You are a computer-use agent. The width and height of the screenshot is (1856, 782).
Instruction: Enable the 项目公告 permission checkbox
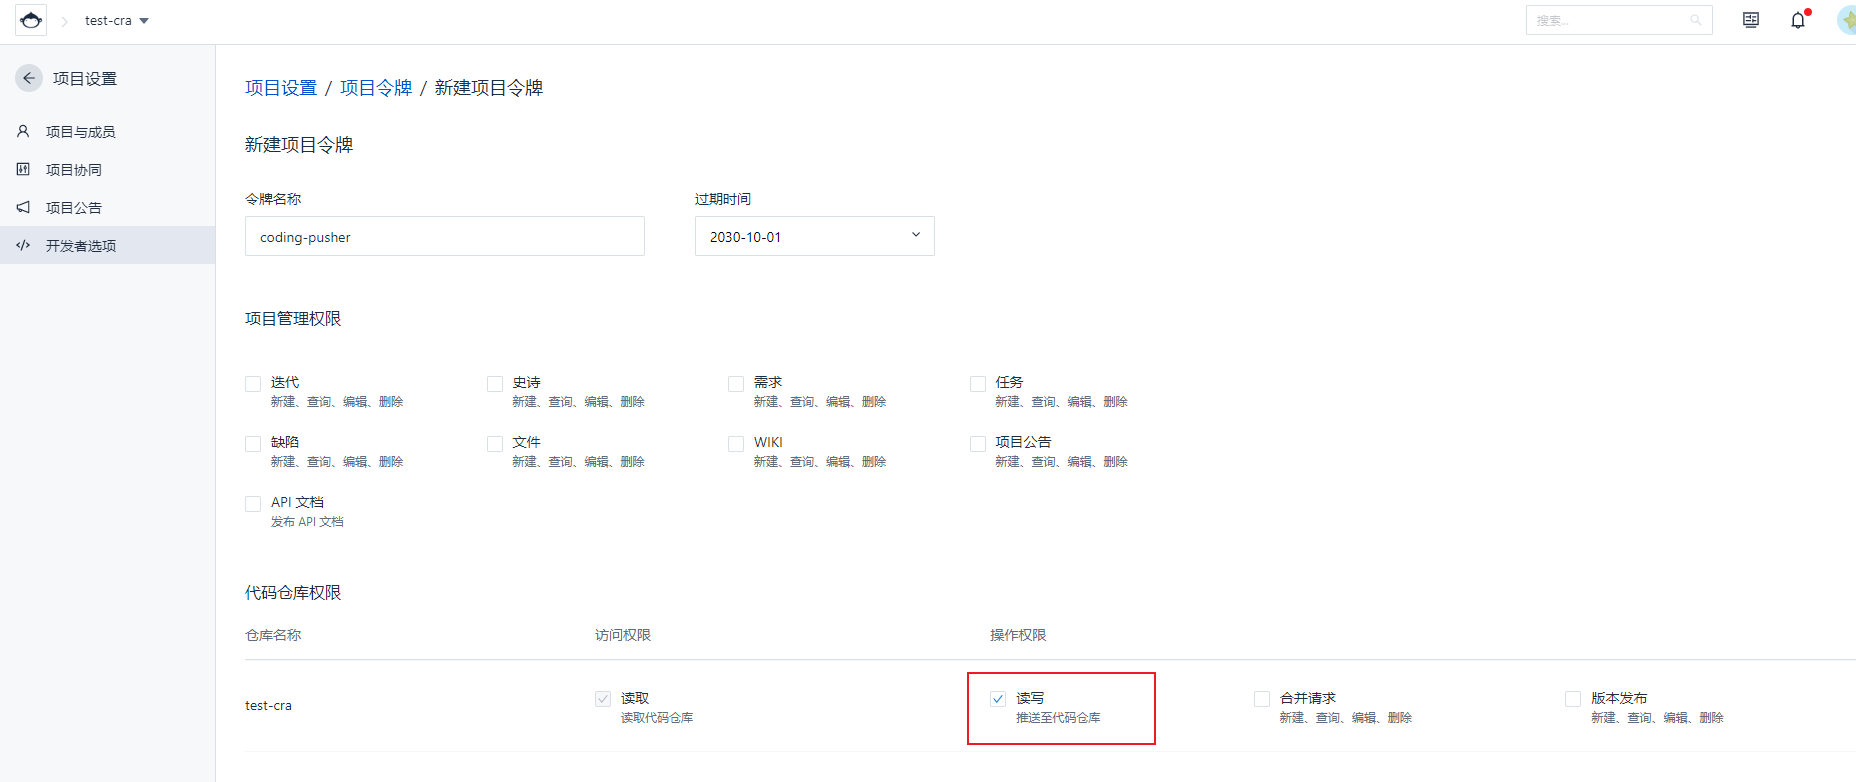(978, 444)
